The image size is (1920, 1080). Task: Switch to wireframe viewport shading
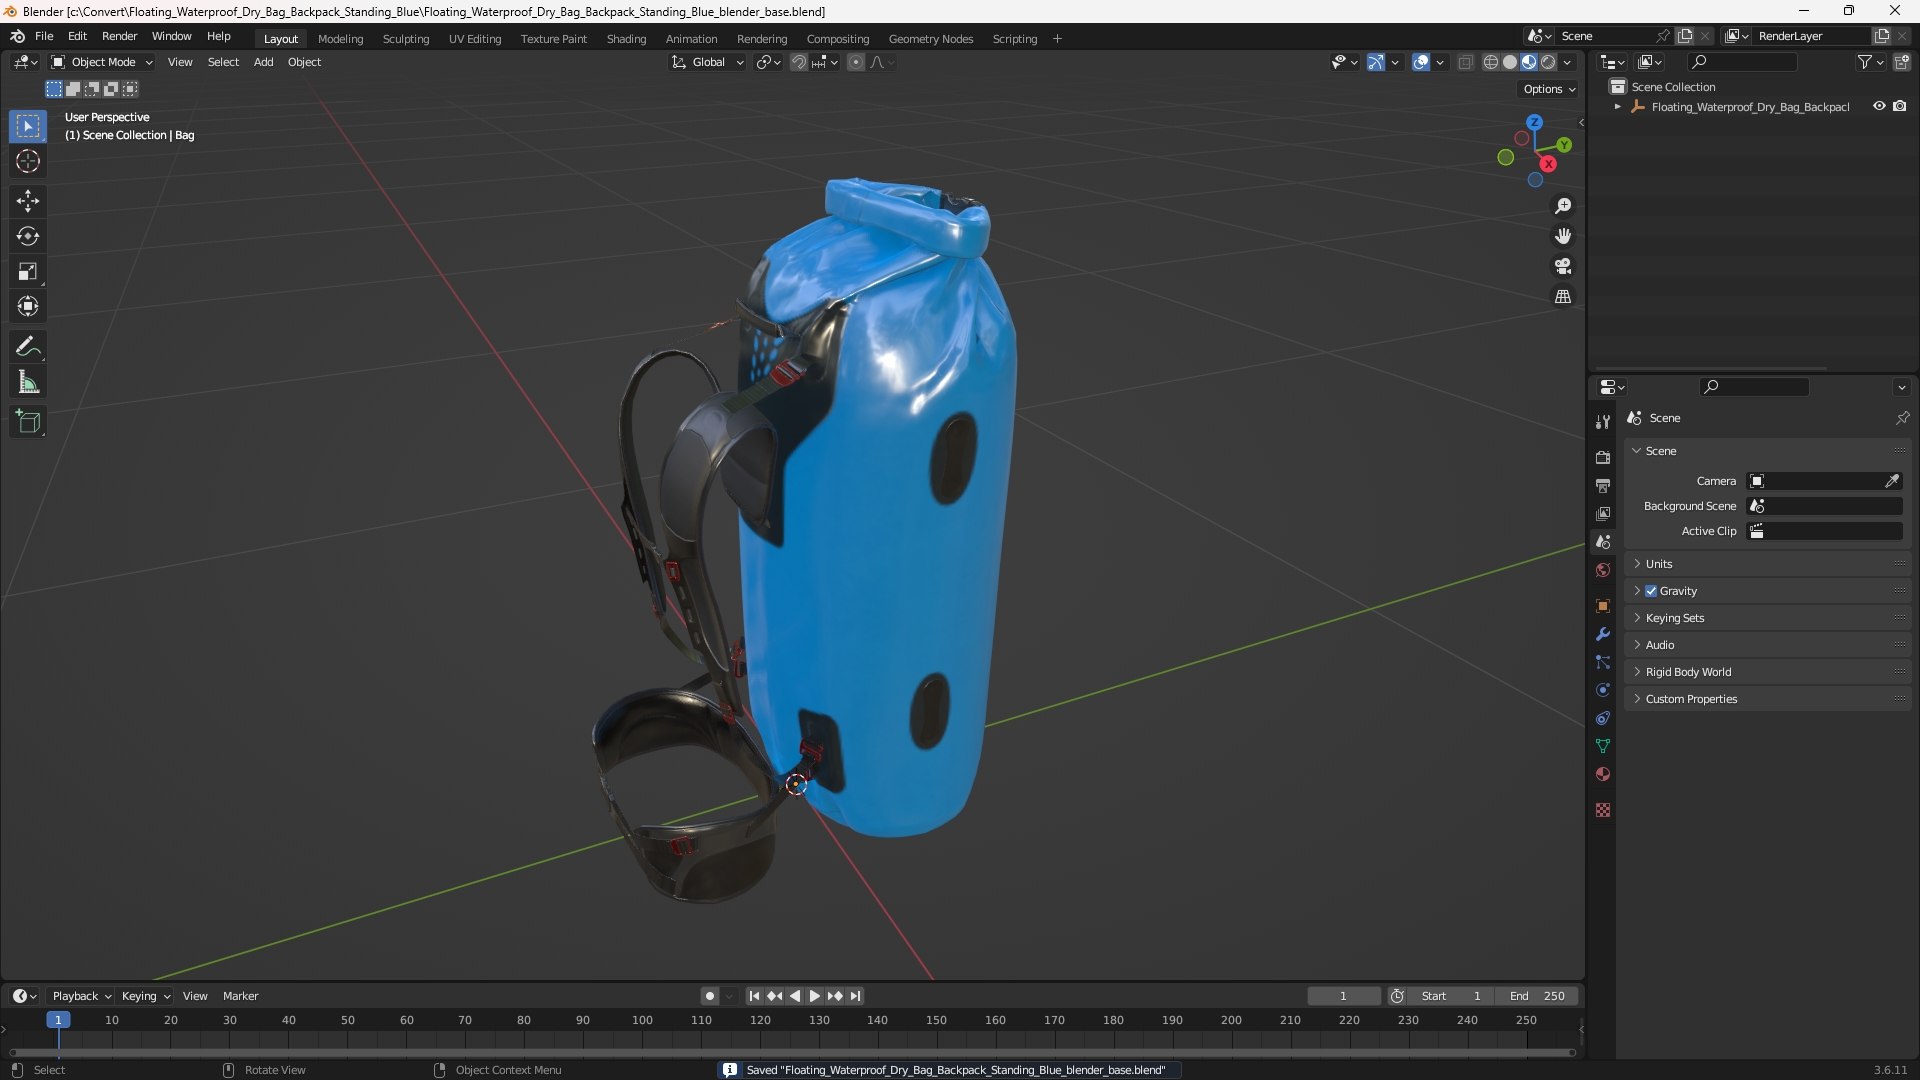[1491, 62]
